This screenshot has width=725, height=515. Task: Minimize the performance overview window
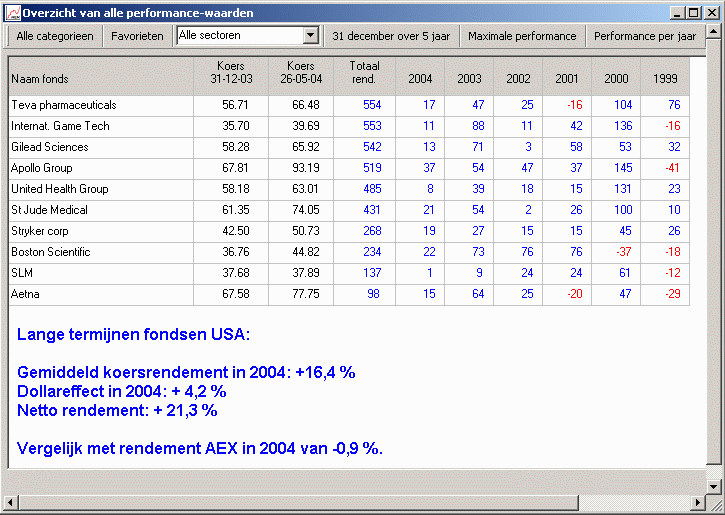(x=677, y=13)
